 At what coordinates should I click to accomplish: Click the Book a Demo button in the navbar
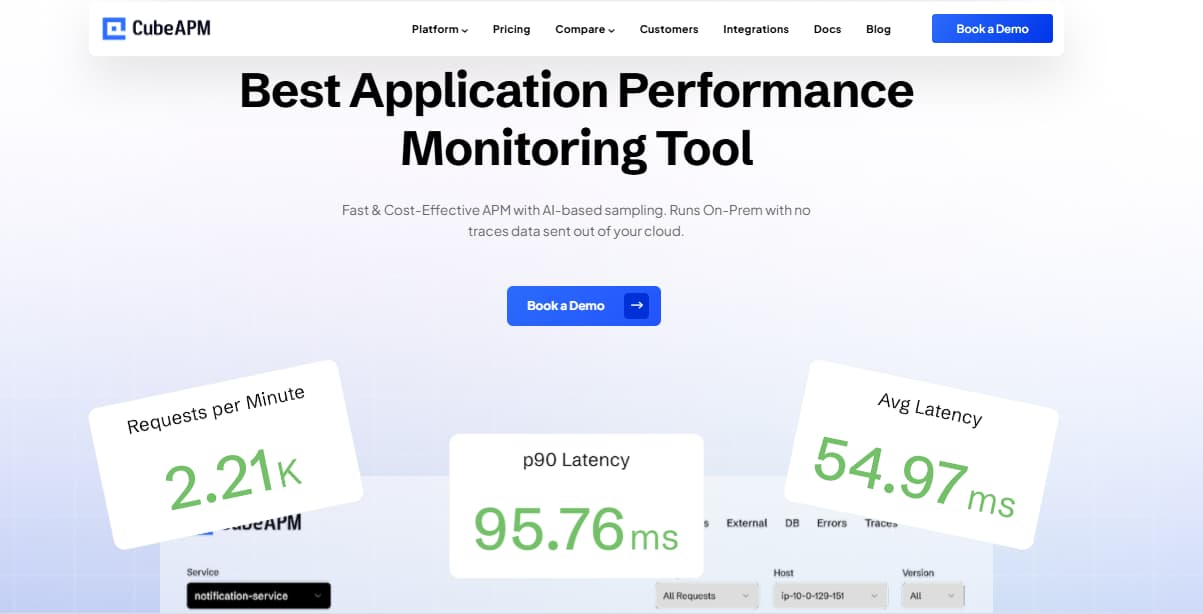pyautogui.click(x=991, y=29)
